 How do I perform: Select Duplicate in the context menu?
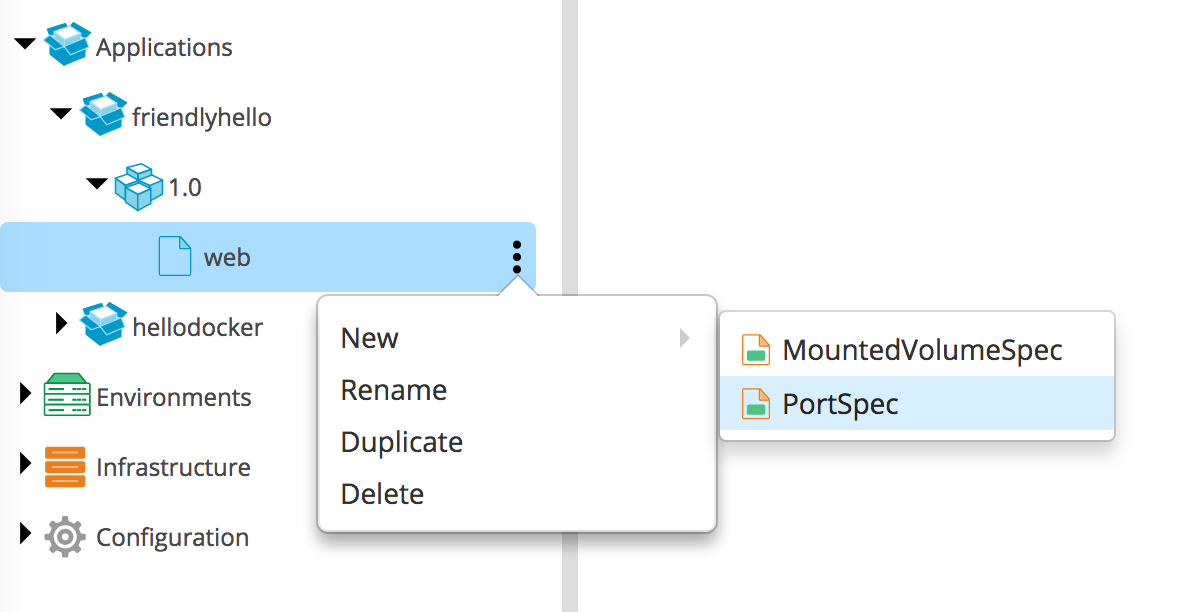tap(402, 442)
